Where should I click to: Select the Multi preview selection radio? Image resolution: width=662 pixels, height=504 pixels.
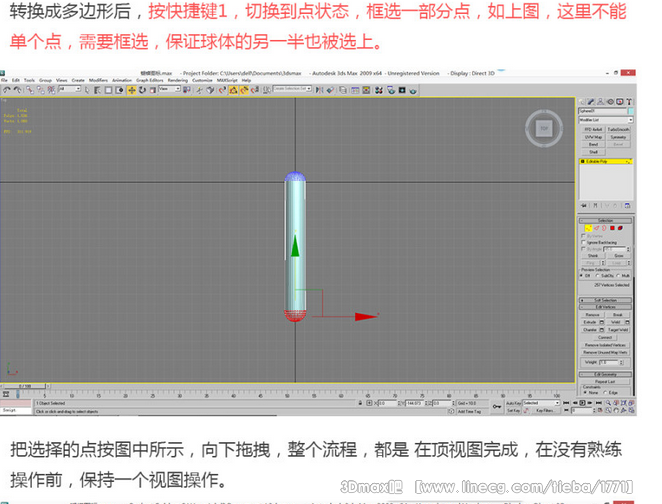[618, 276]
